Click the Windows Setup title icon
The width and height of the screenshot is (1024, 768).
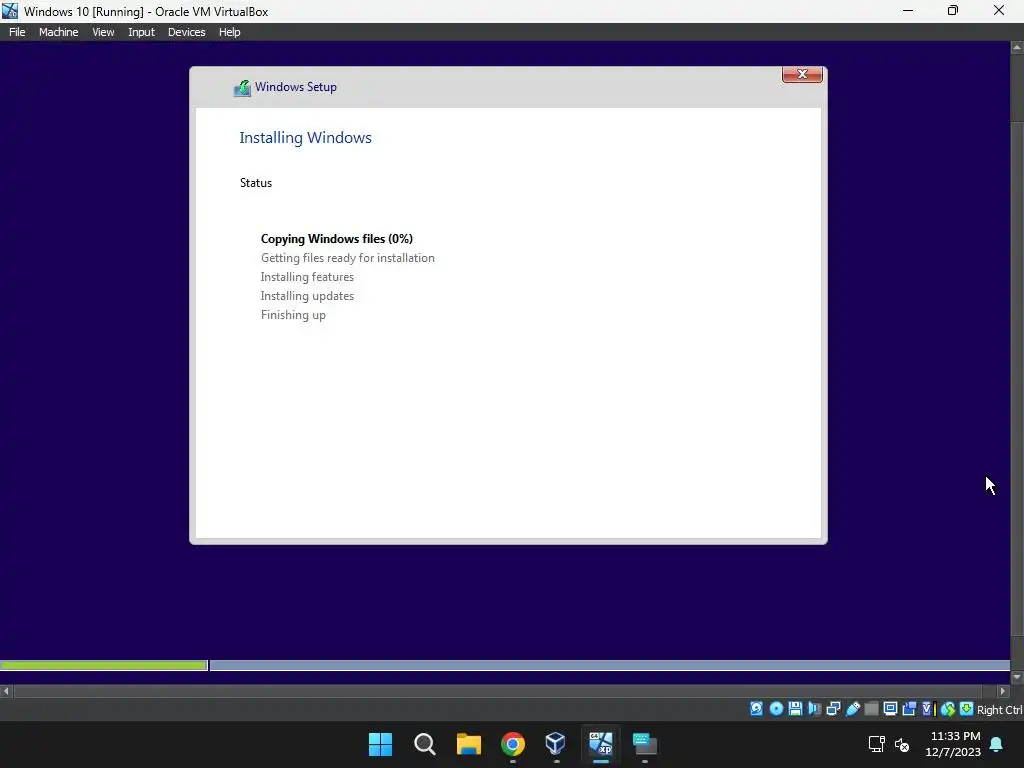[242, 88]
